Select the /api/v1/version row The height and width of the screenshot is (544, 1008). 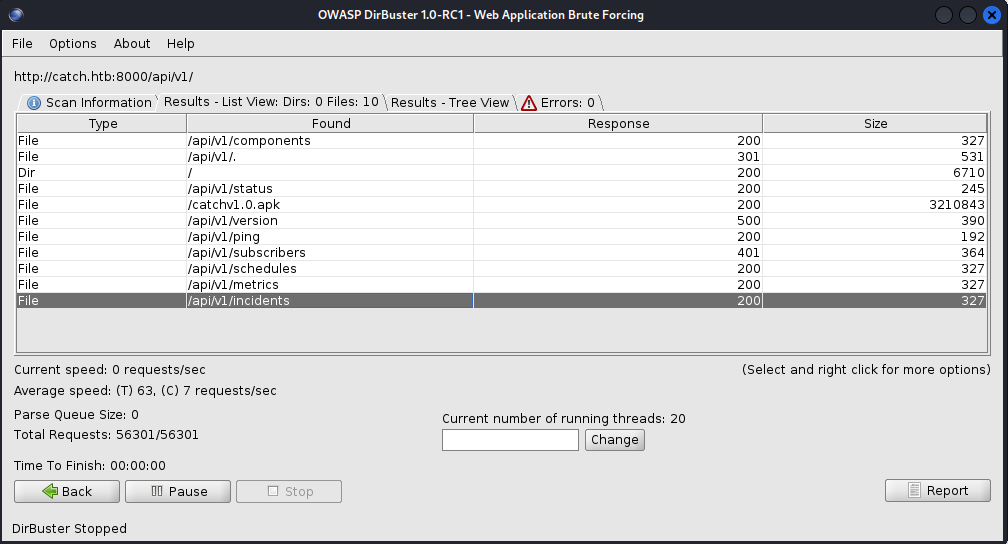[501, 221]
